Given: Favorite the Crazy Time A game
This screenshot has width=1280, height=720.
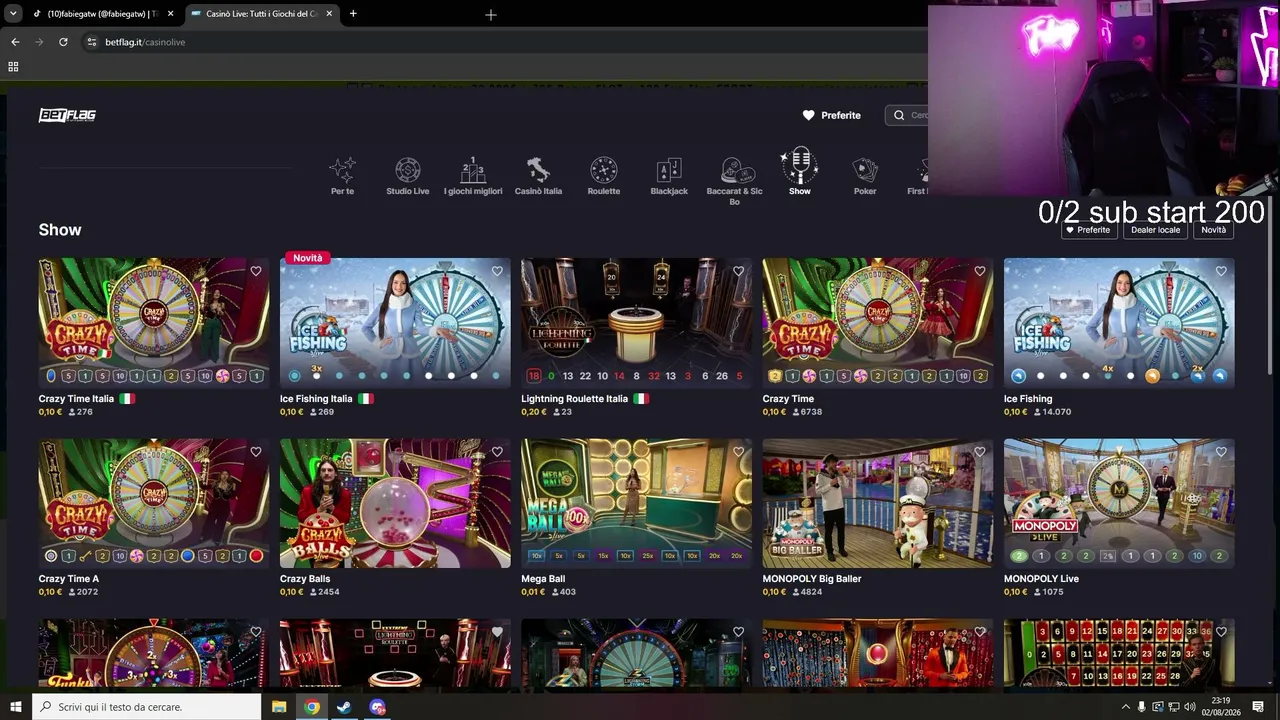Looking at the screenshot, I should coord(256,452).
